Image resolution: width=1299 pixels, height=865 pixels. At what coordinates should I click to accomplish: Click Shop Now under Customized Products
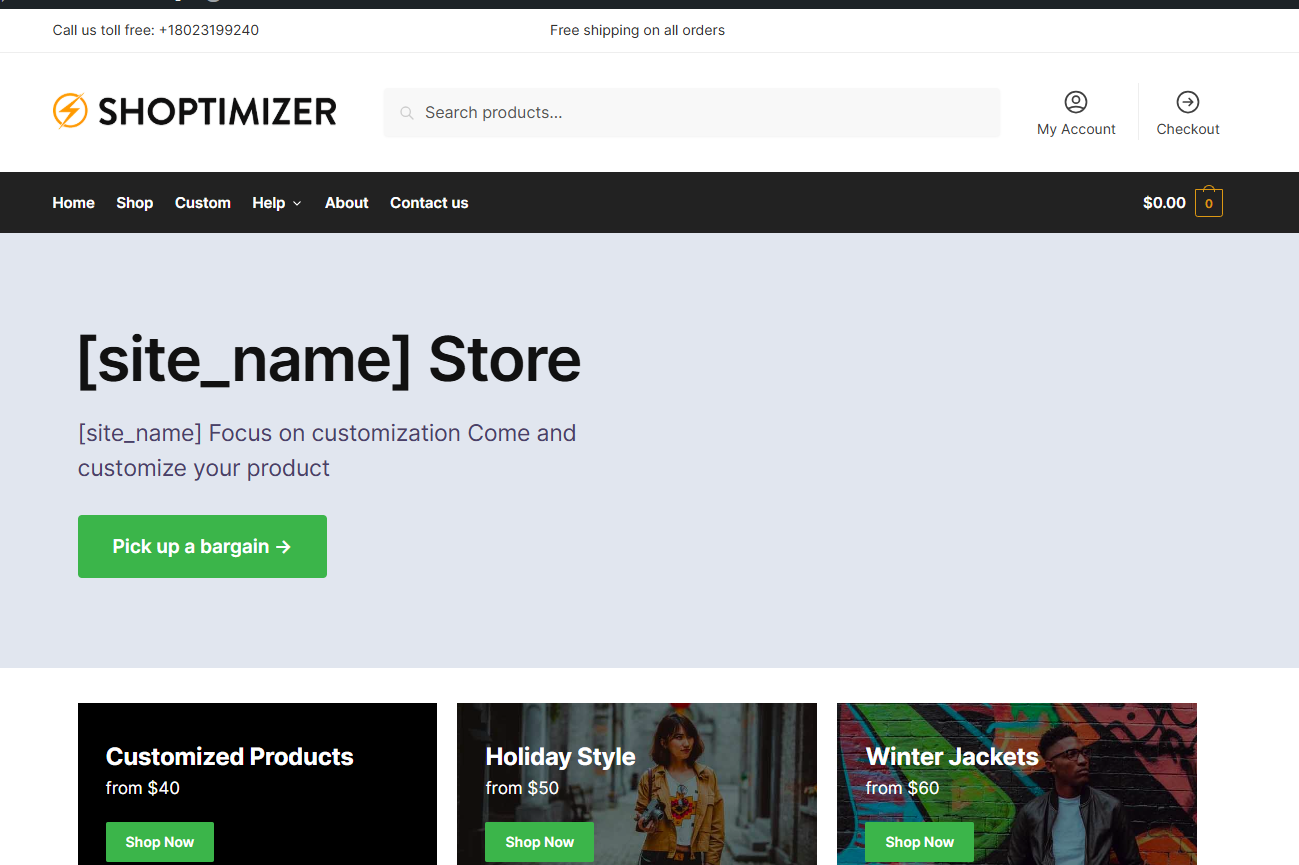point(160,842)
